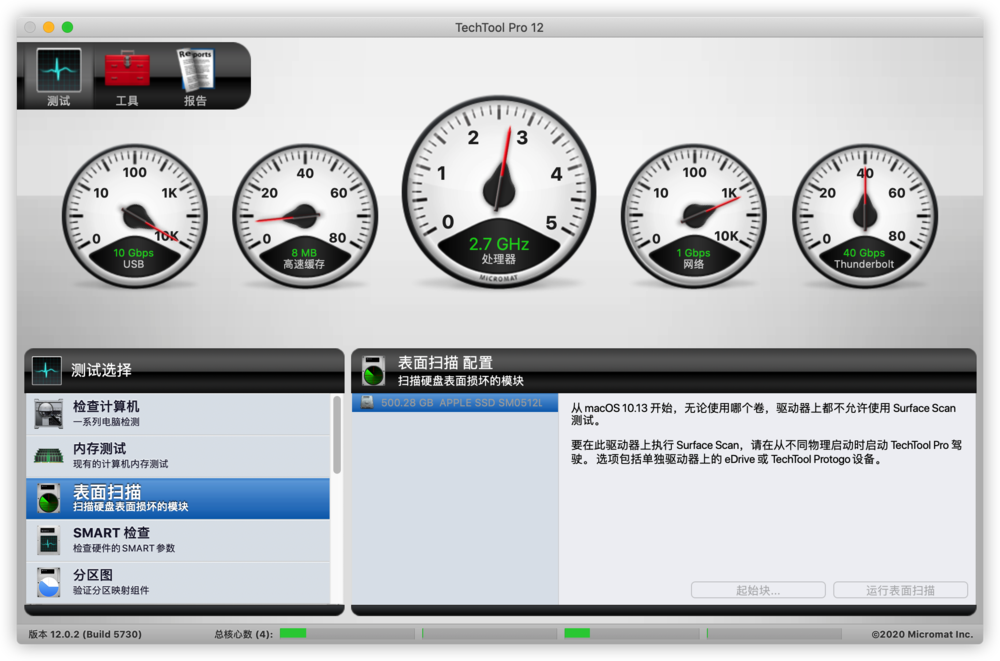Image resolution: width=1000 pixels, height=661 pixels.
Task: Click the 检查计算机 computer icon
Action: tap(48, 413)
